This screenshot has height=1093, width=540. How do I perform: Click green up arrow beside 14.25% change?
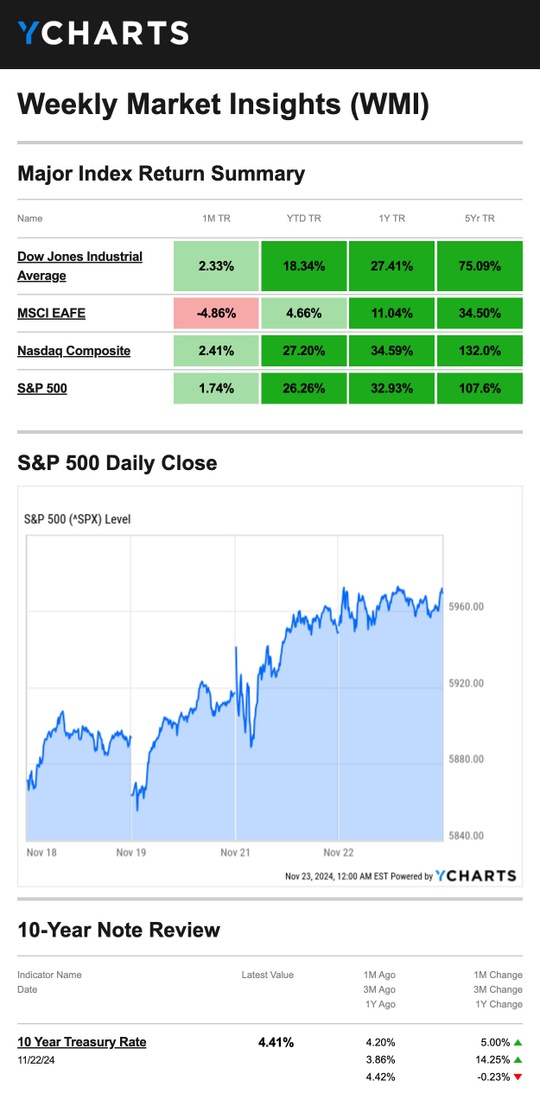point(518,1060)
